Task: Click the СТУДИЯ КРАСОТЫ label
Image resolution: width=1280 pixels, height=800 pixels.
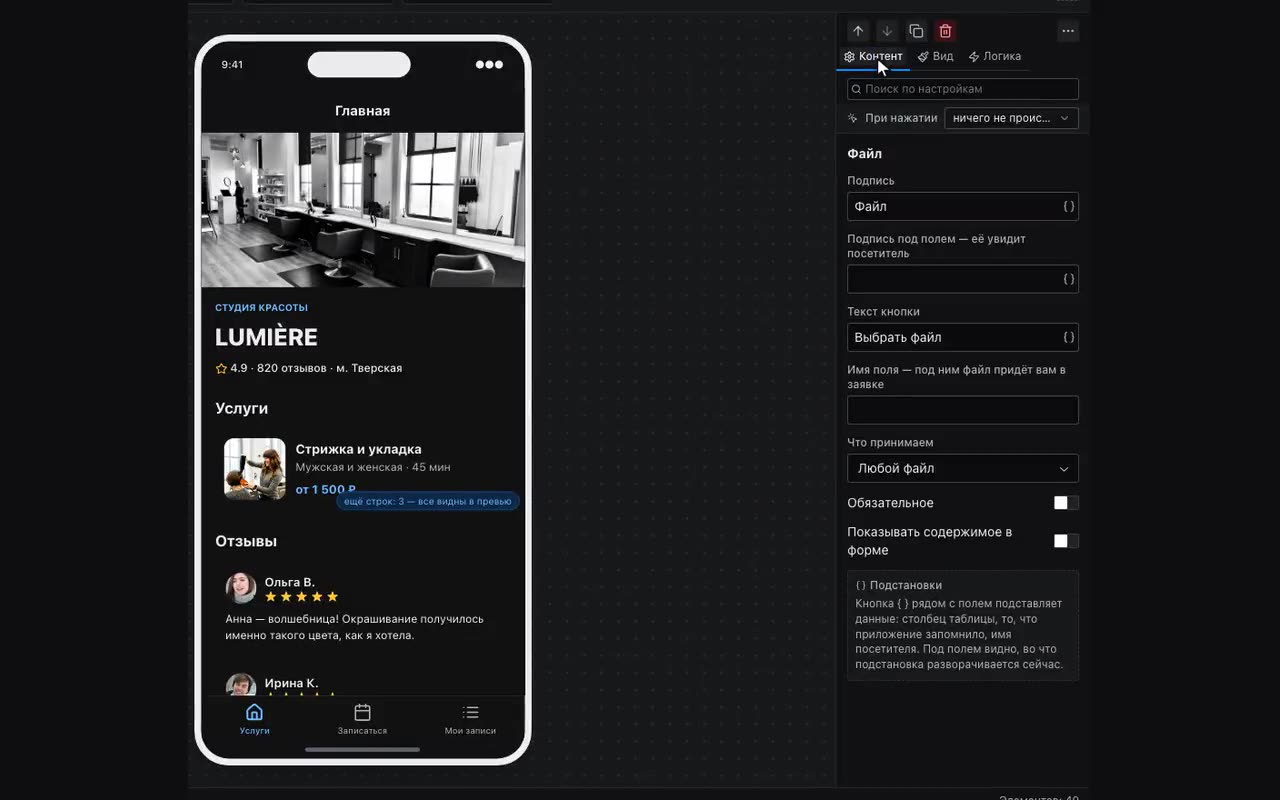Action: point(261,308)
